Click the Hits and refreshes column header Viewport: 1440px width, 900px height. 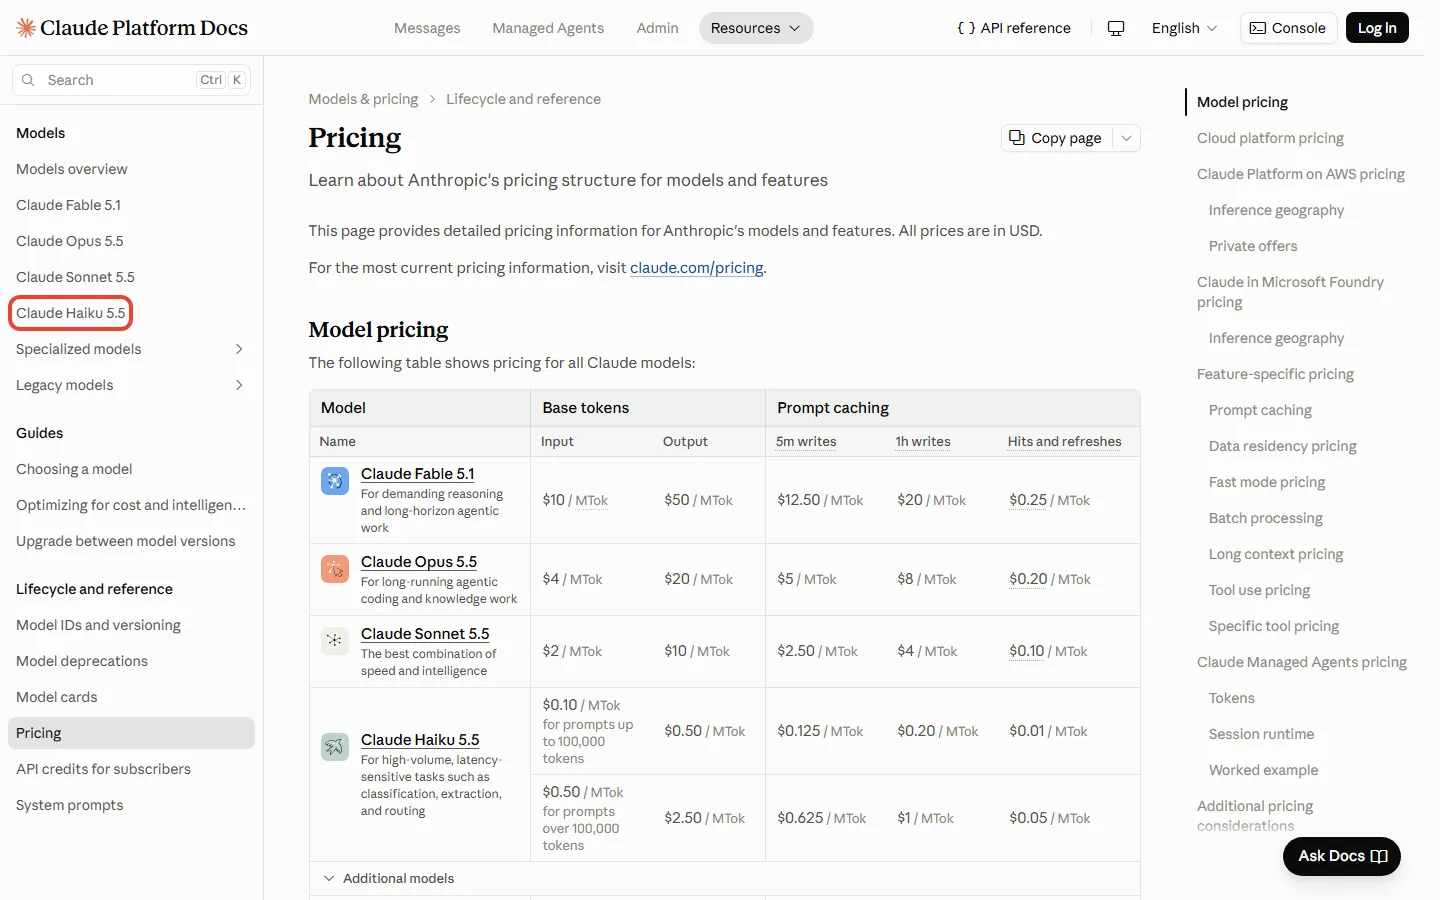(x=1065, y=441)
